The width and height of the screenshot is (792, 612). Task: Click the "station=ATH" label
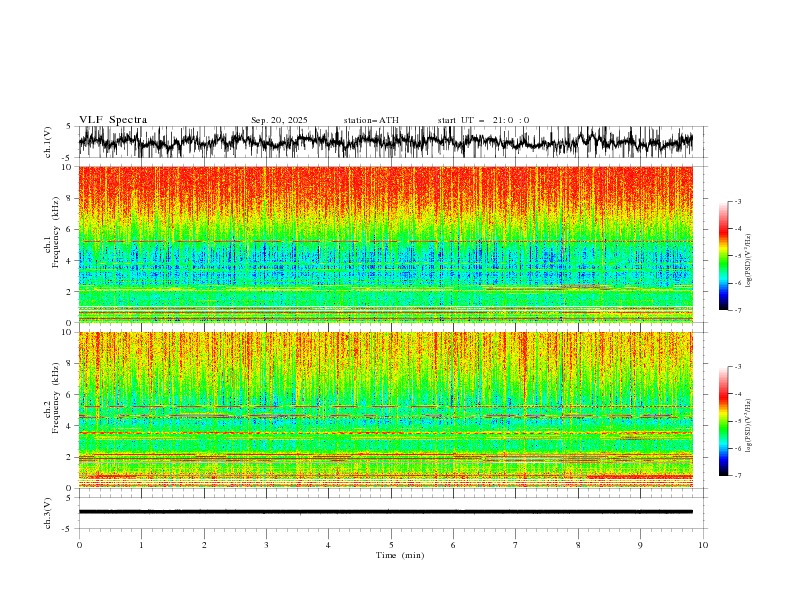[x=371, y=120]
